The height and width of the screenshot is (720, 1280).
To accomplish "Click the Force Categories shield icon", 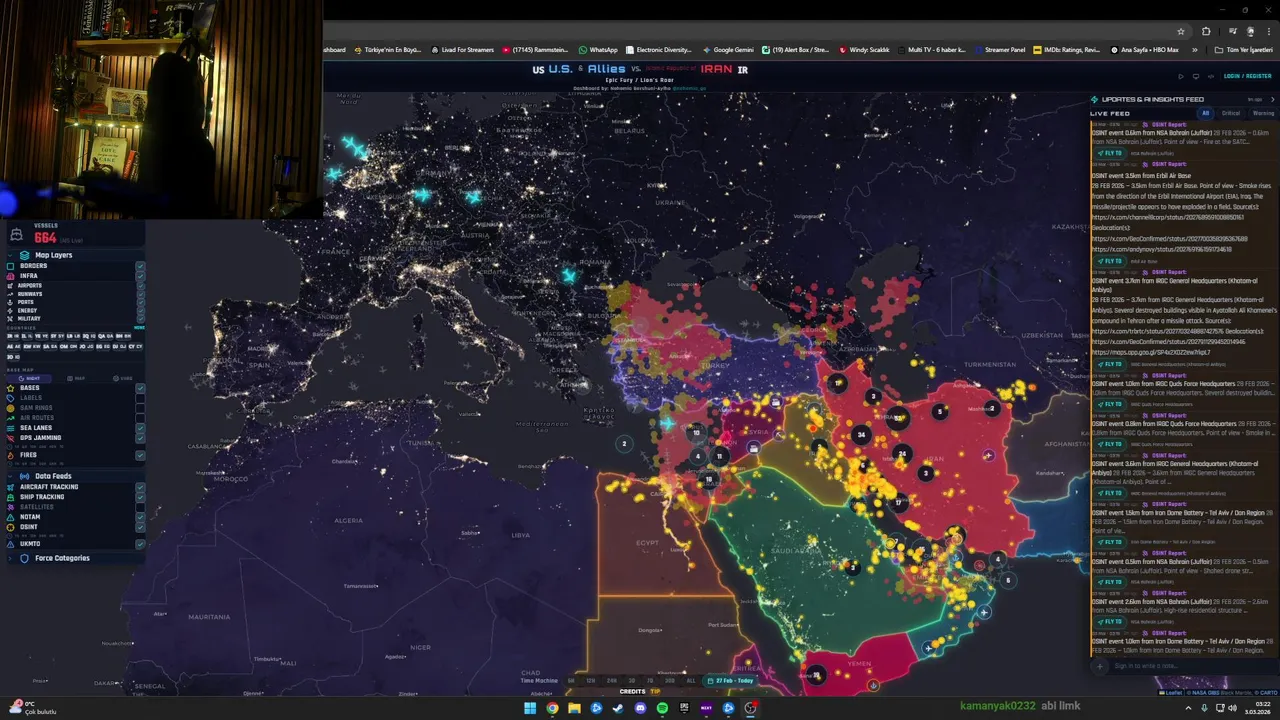I will pos(25,558).
